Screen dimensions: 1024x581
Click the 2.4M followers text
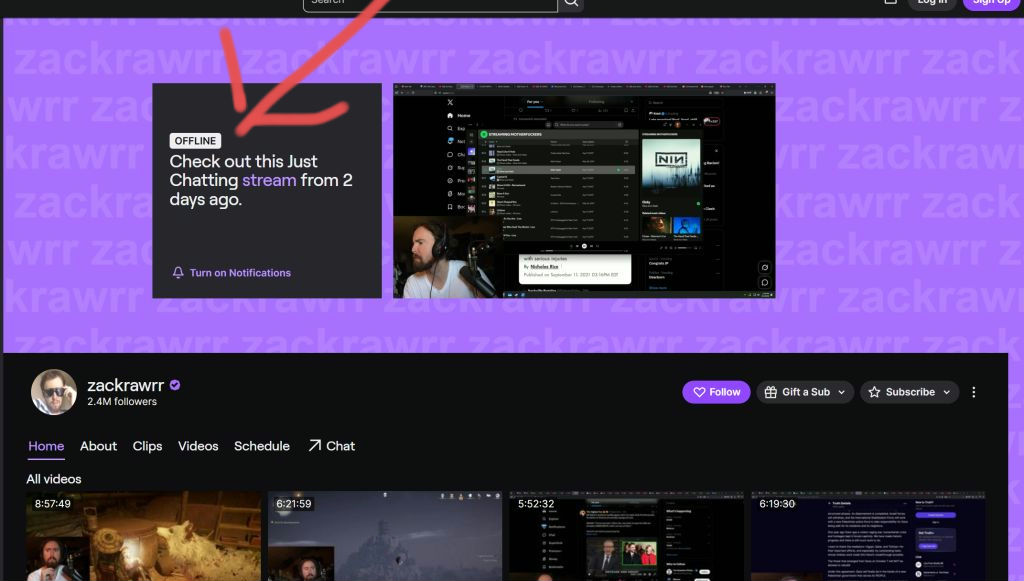click(122, 402)
